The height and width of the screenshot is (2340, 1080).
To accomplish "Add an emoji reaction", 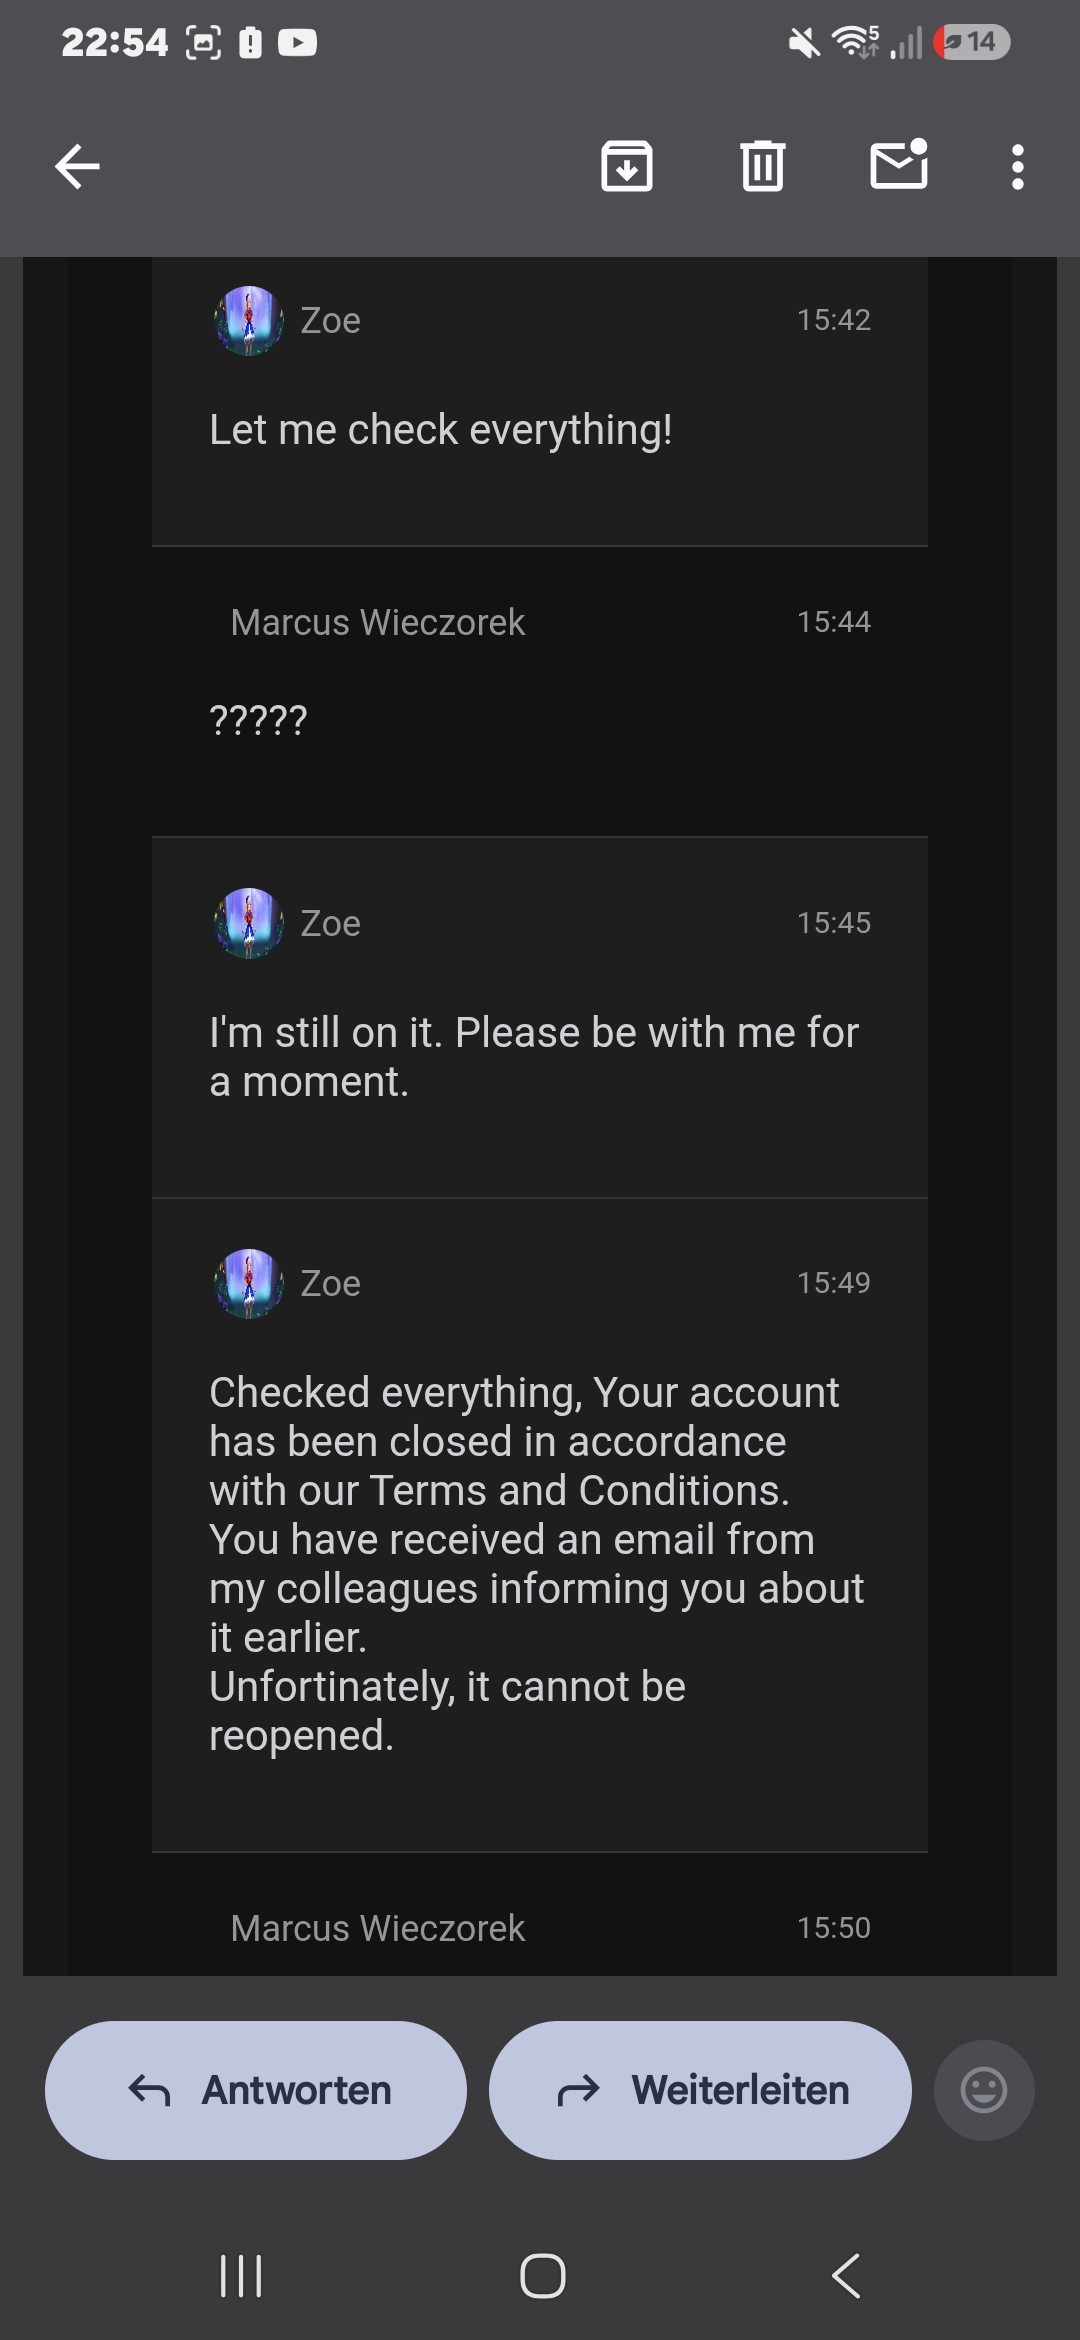I will point(984,2090).
